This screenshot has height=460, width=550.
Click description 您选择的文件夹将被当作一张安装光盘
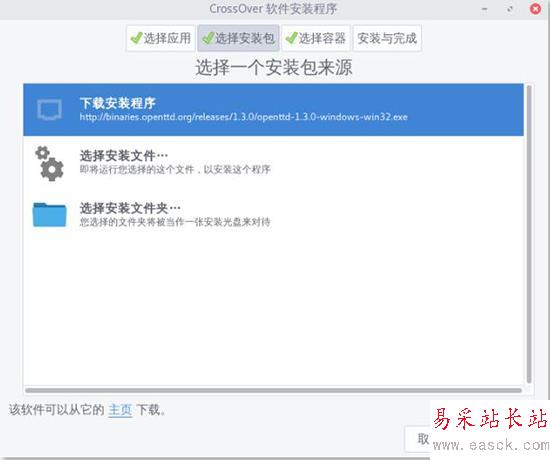175,222
